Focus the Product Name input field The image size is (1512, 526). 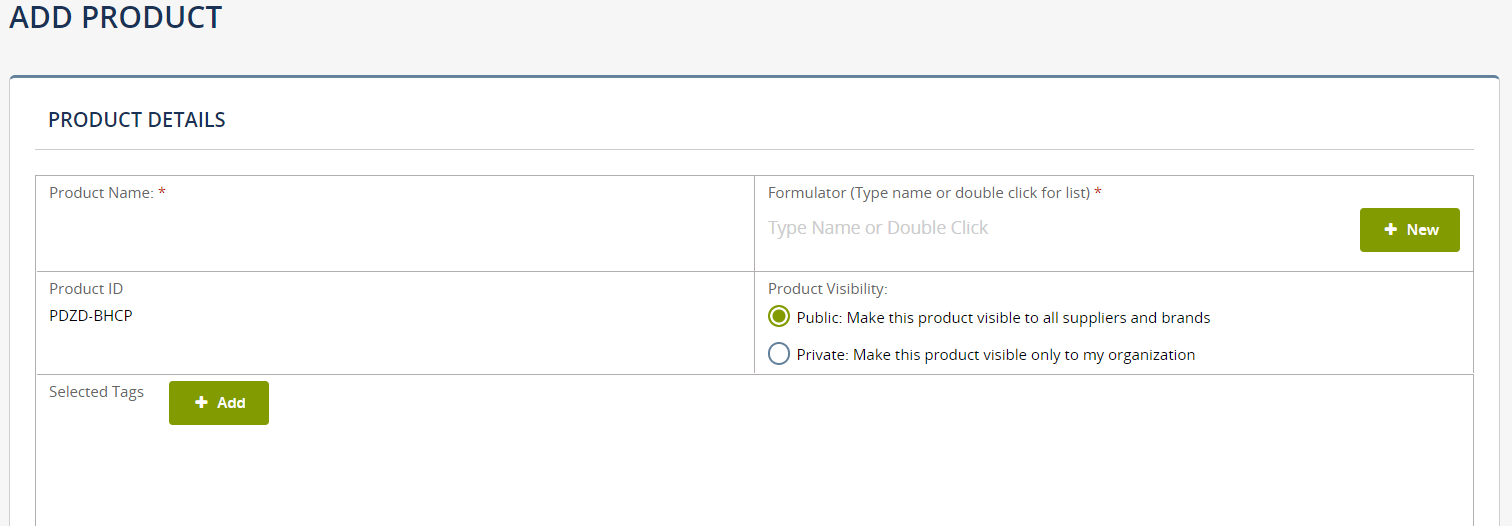coord(395,230)
